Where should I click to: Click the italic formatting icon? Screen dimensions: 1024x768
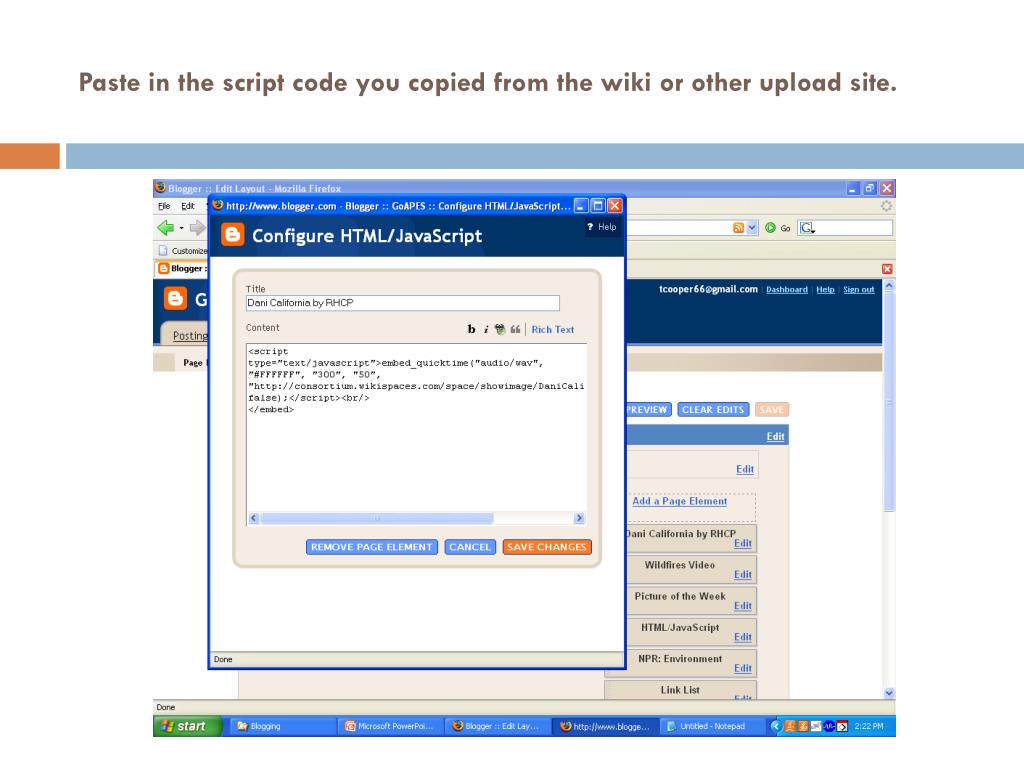pyautogui.click(x=486, y=329)
